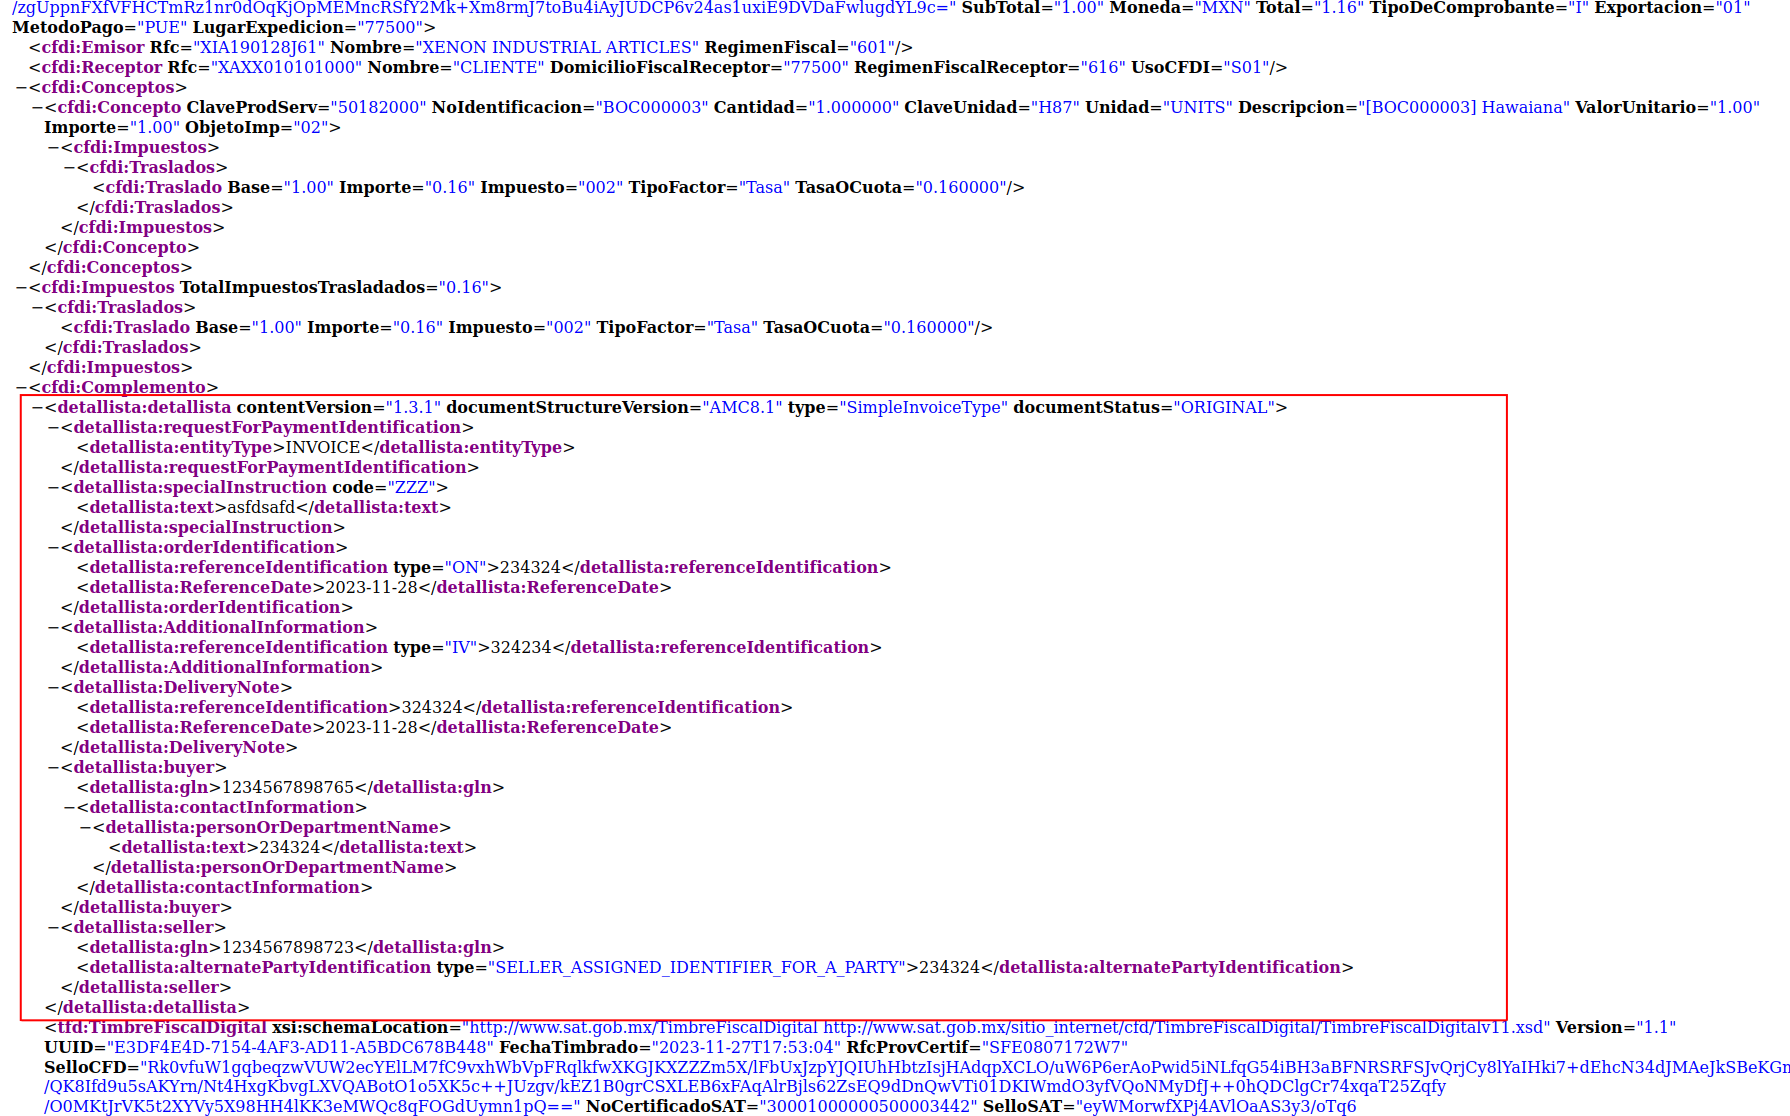Screen dimensions: 1790x1116
Task: Collapse the detallista:buyer node
Action: 53,768
